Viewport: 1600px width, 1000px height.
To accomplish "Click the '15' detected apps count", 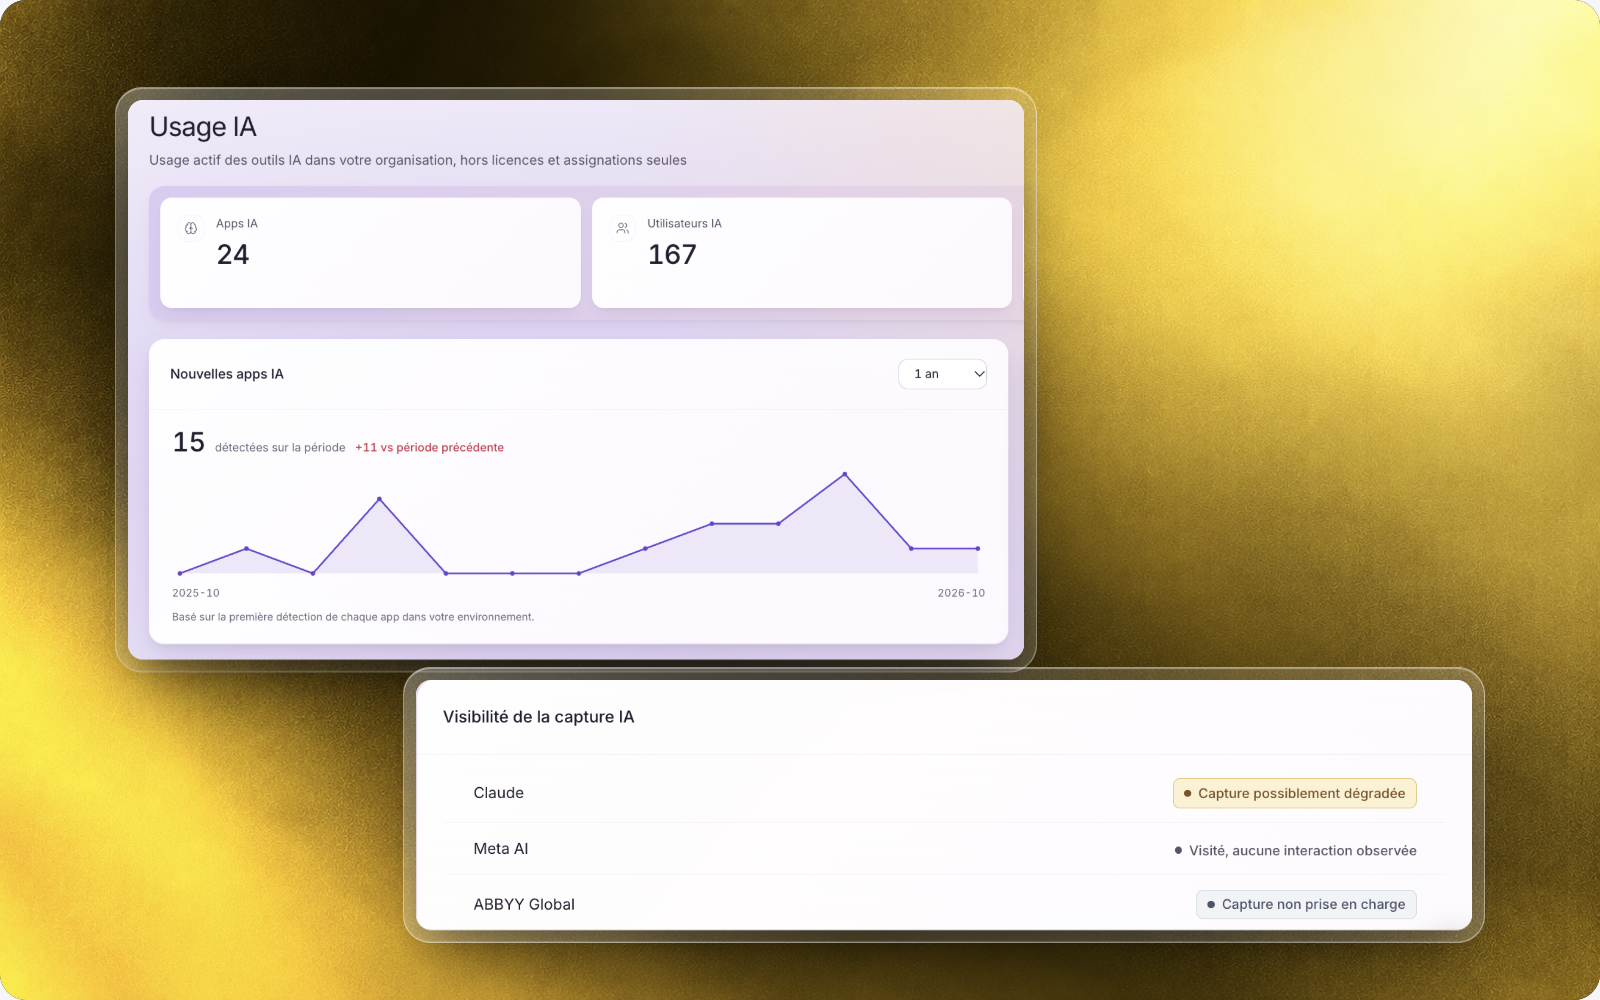I will (x=189, y=442).
